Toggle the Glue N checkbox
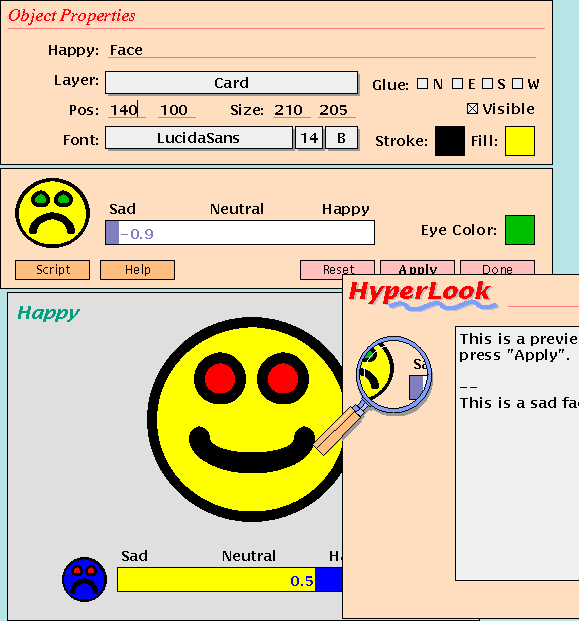 tap(423, 84)
